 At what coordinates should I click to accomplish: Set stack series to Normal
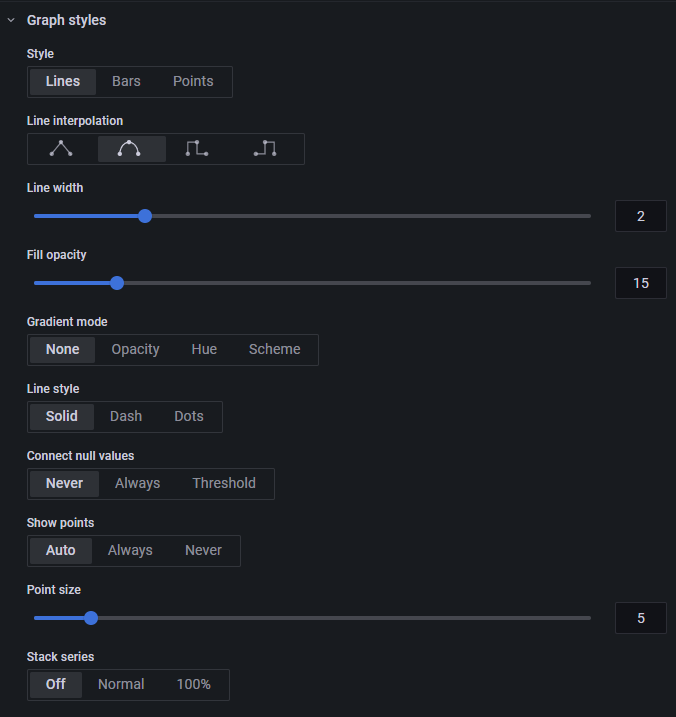121,685
